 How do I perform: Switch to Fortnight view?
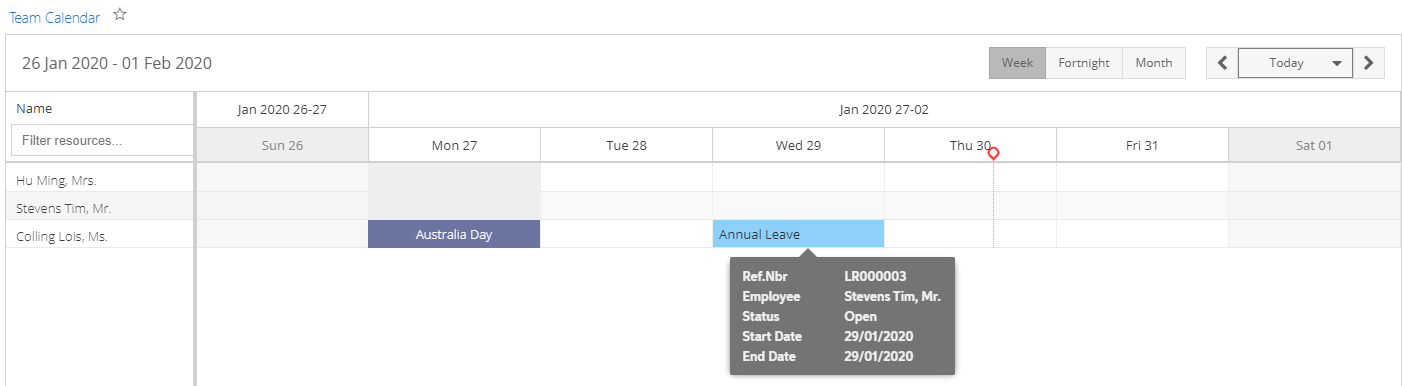tap(1084, 63)
